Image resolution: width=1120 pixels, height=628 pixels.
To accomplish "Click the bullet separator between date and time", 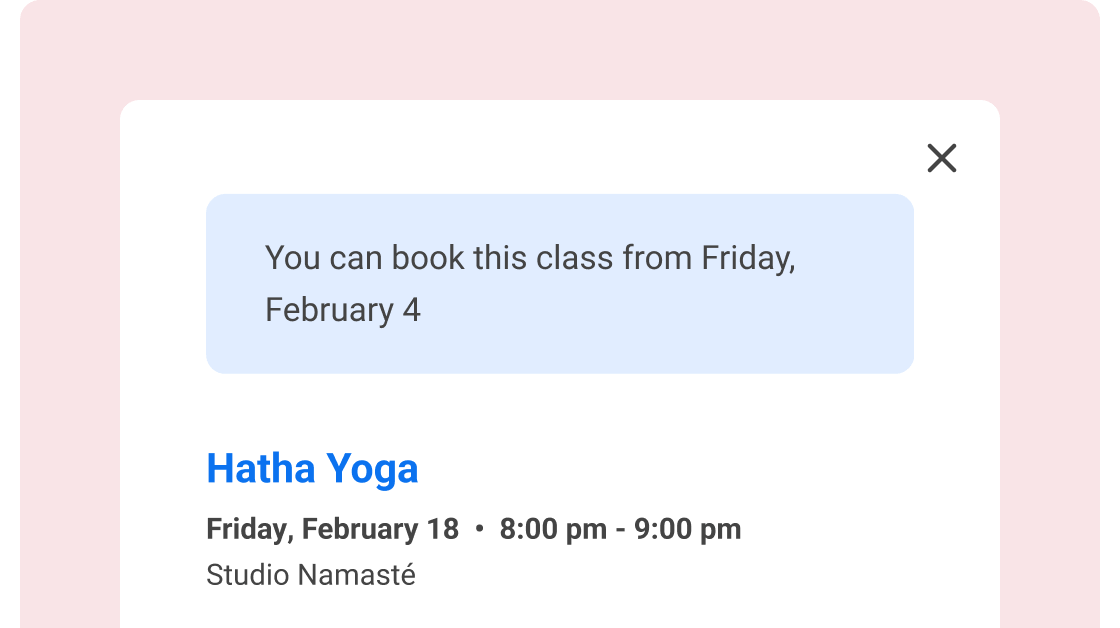I will point(479,529).
